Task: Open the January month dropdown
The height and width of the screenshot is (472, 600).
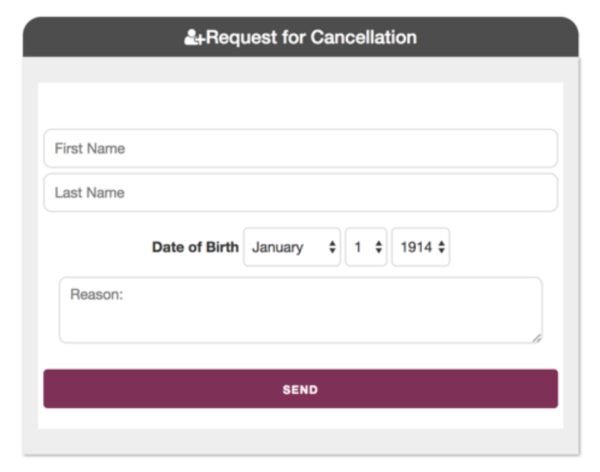Action: 292,247
